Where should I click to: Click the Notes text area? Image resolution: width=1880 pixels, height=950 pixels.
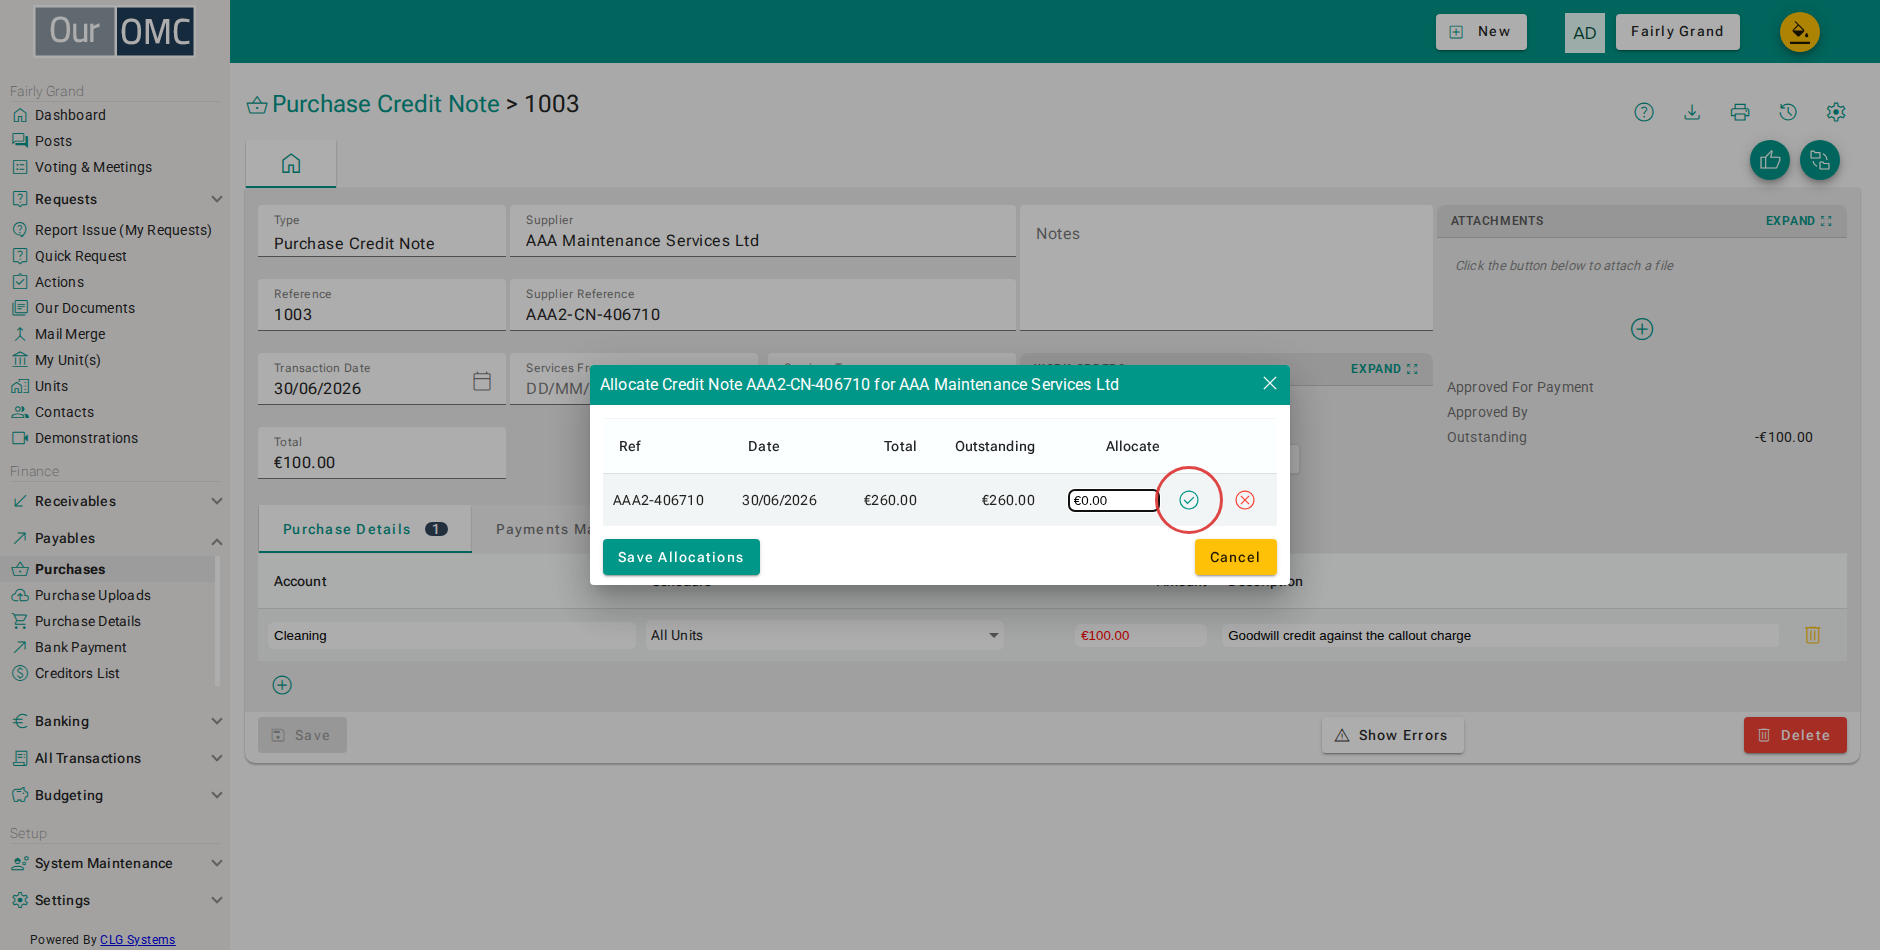[1226, 268]
